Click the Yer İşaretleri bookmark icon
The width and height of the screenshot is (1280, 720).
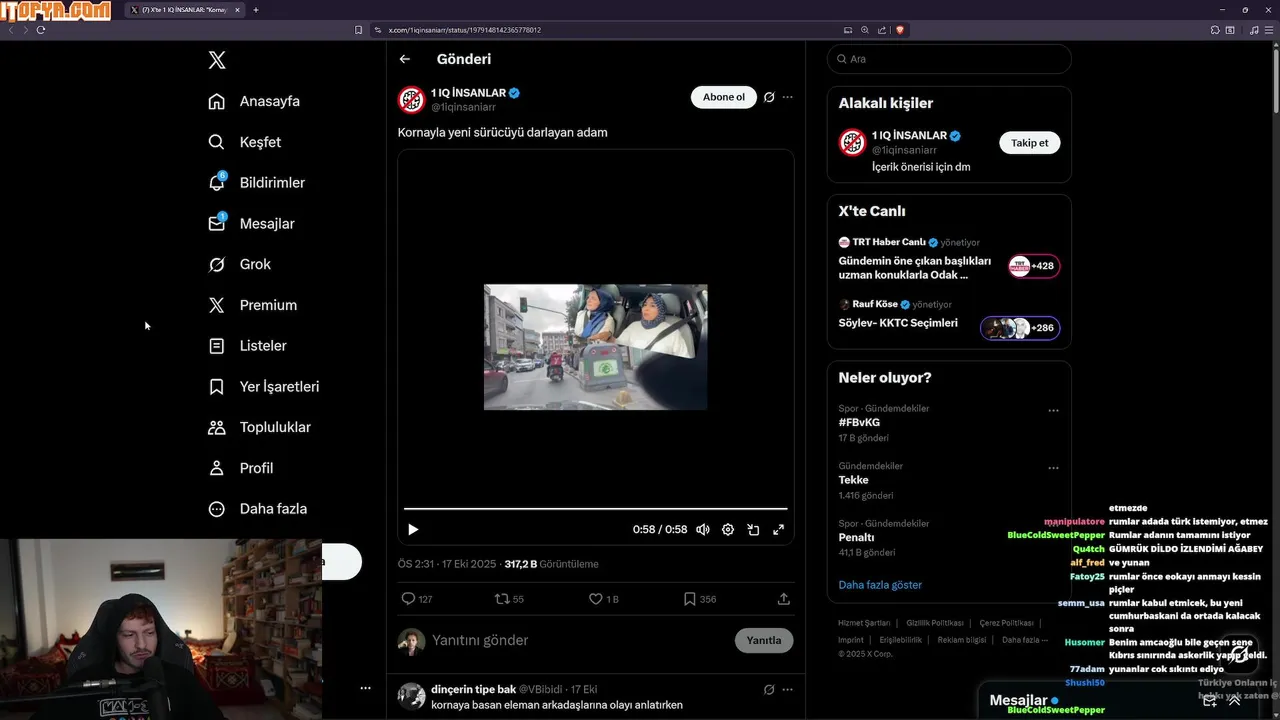tap(216, 386)
